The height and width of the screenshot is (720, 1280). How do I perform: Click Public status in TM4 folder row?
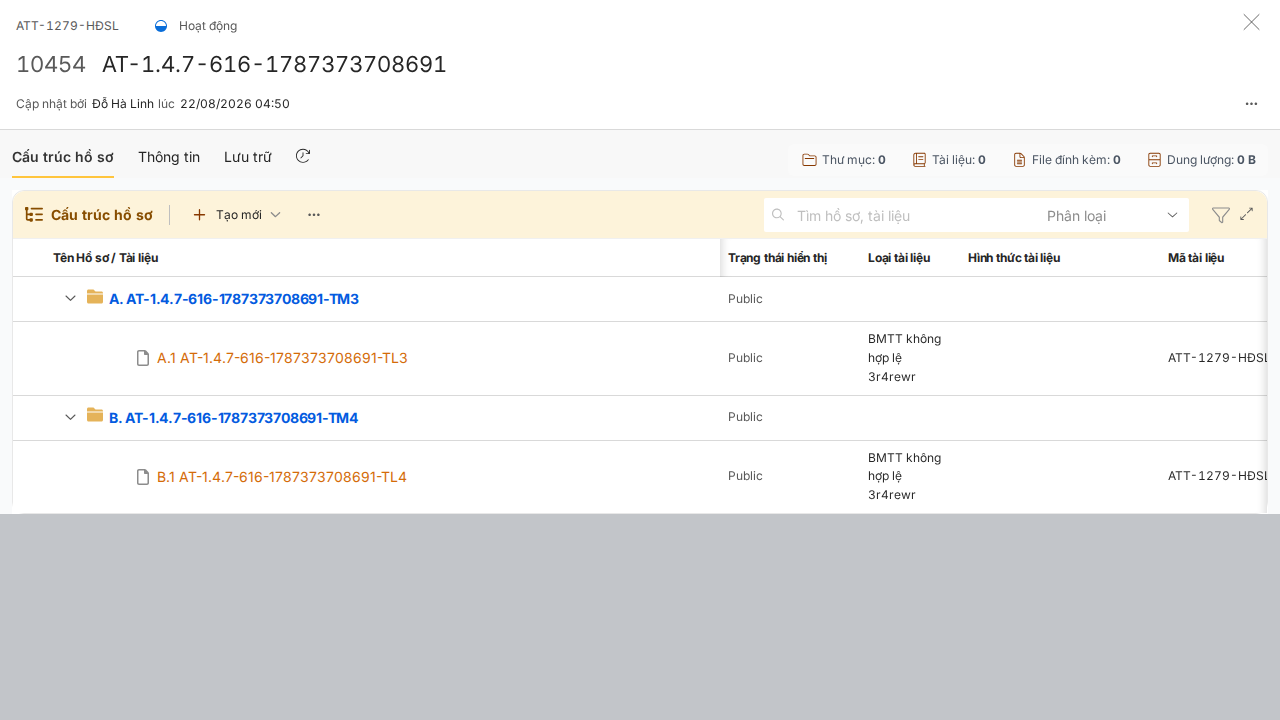(745, 417)
